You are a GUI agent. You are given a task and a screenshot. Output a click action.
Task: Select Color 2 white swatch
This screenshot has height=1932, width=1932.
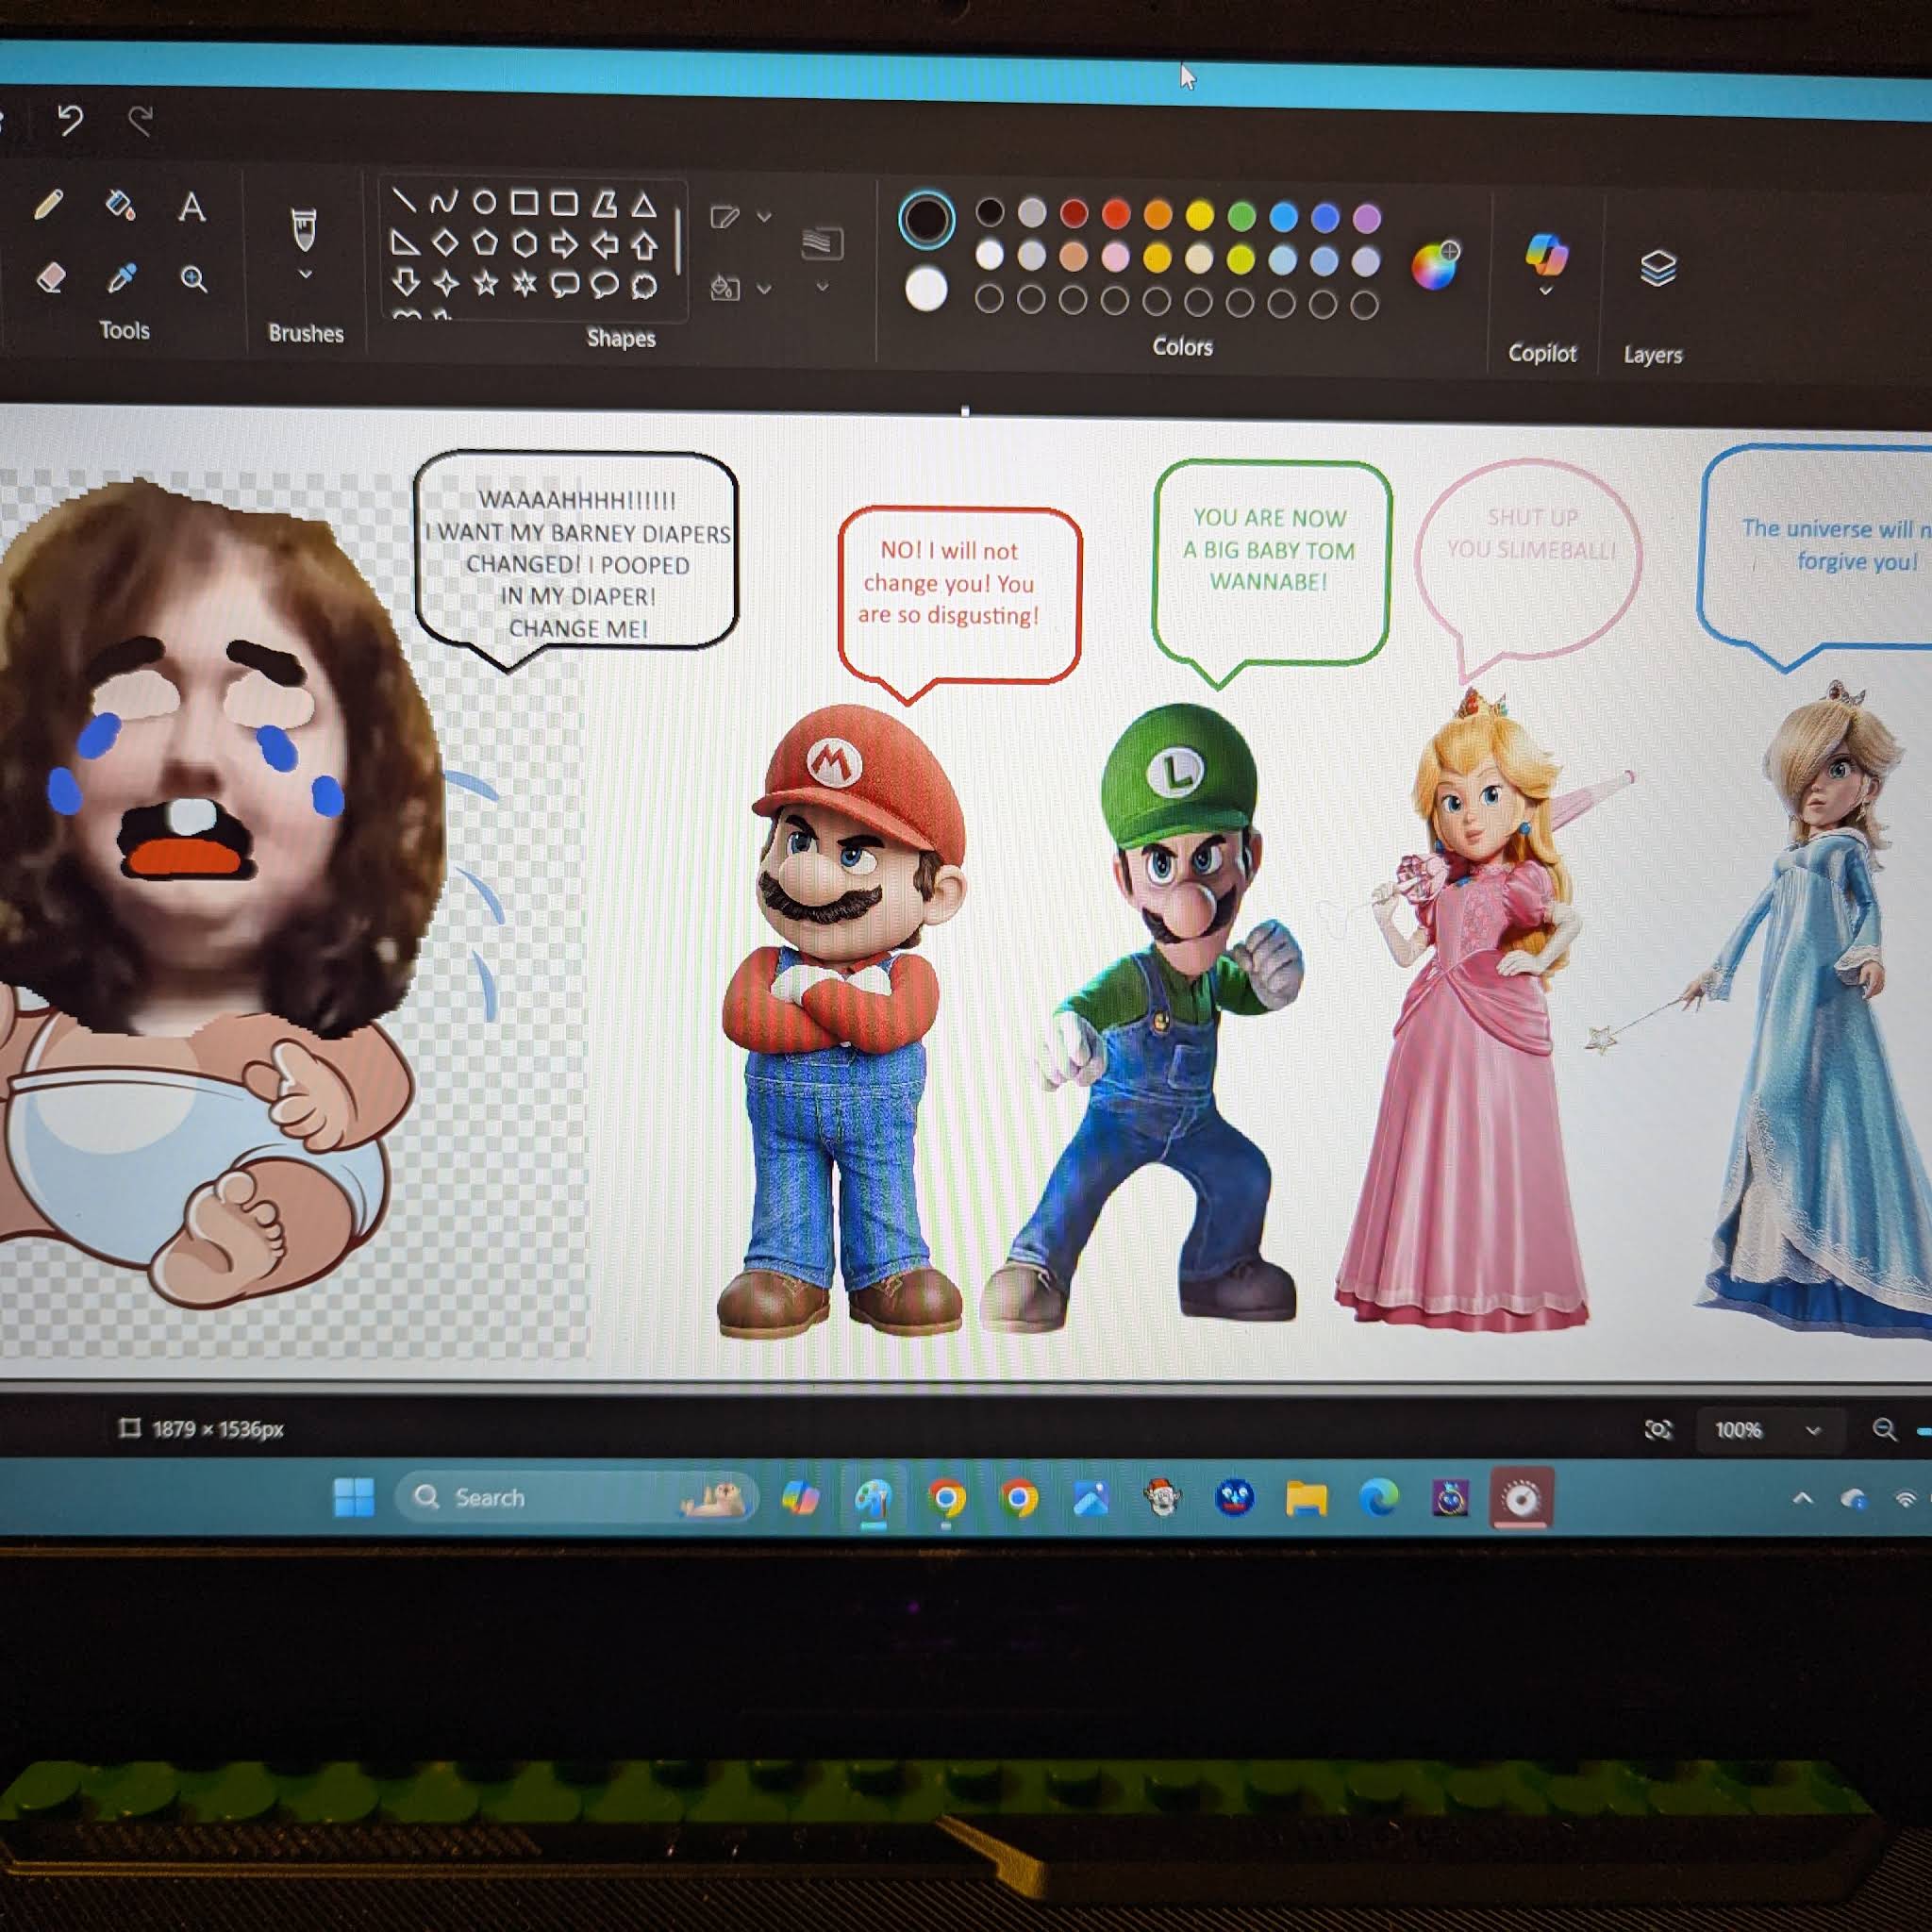tap(926, 290)
